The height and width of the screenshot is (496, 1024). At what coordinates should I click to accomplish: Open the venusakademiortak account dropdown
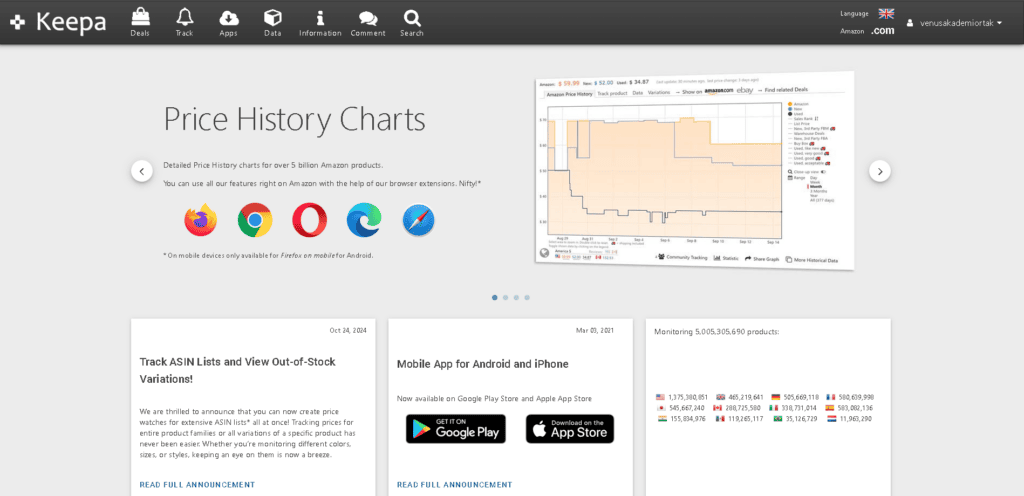click(954, 23)
